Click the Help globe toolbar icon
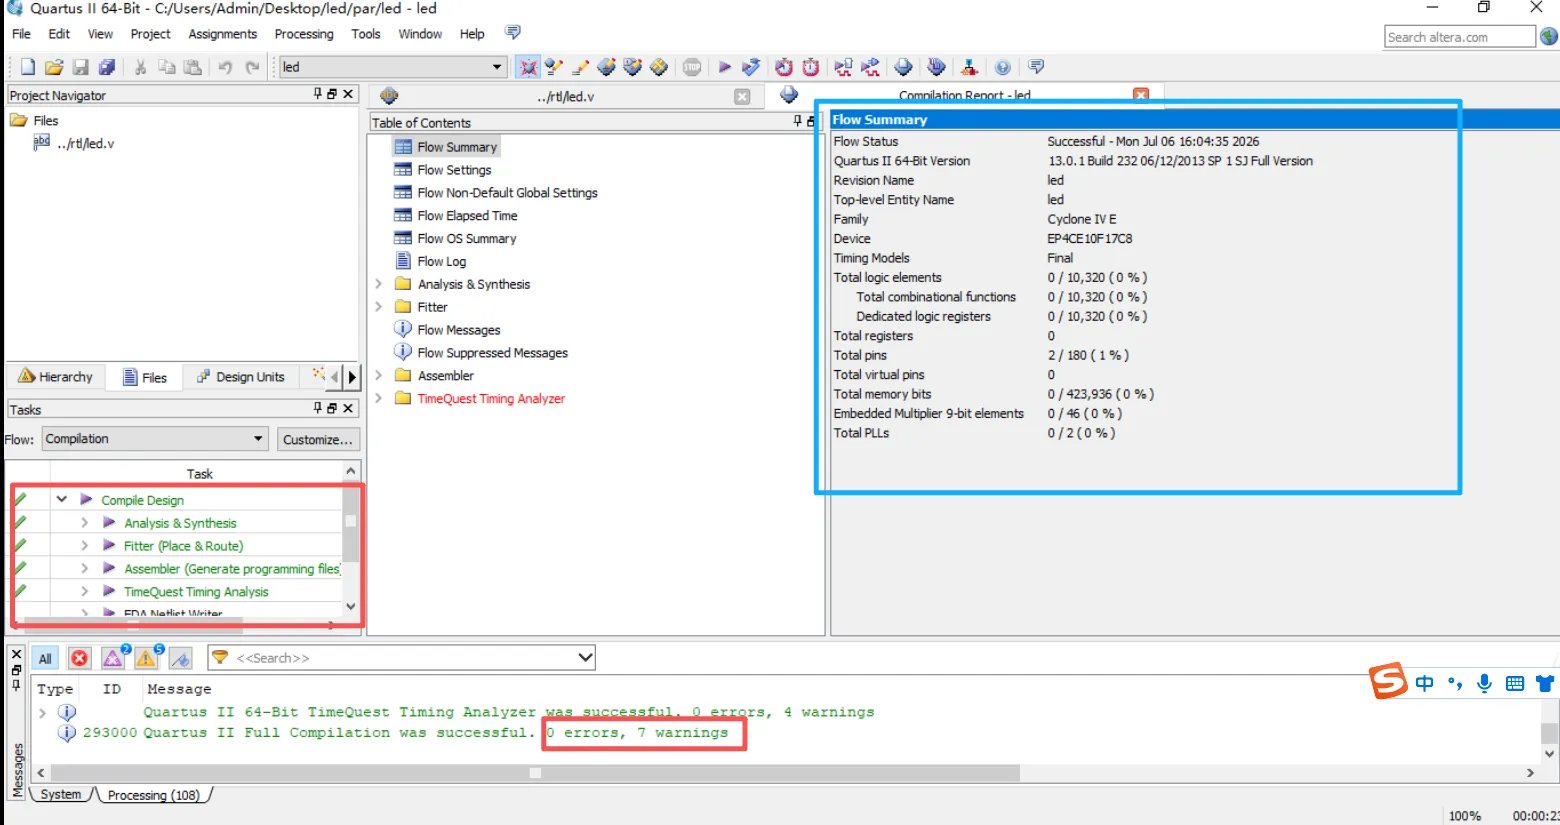This screenshot has height=825, width=1560. (x=1003, y=67)
